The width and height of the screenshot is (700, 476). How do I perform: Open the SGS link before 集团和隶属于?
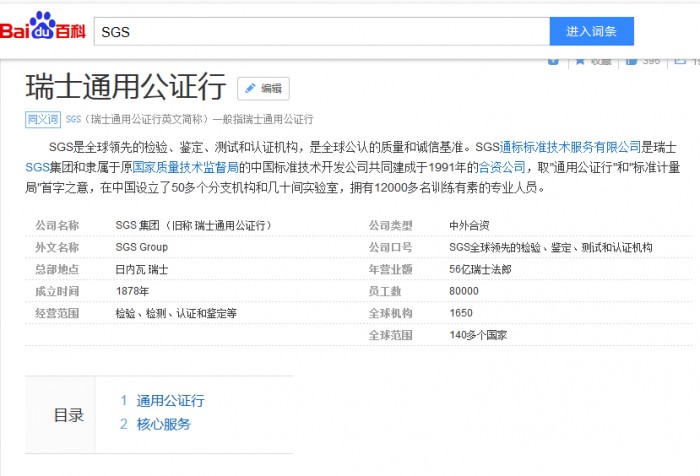[37, 167]
